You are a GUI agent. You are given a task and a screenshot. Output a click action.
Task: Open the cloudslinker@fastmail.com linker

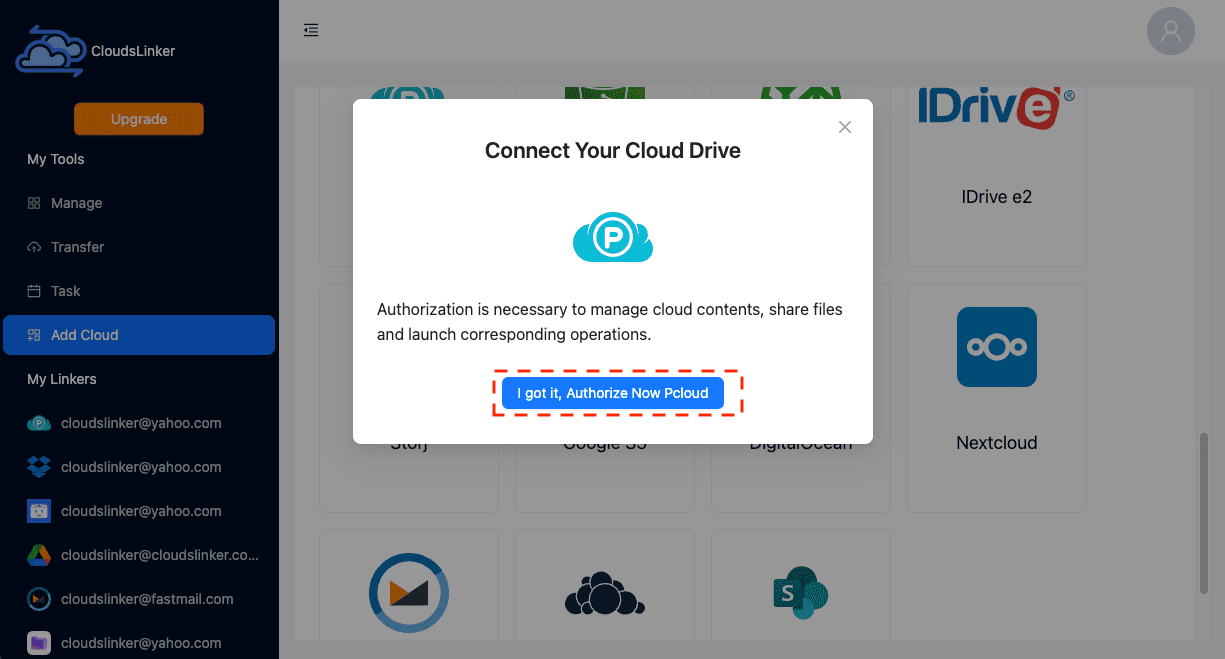coord(139,599)
